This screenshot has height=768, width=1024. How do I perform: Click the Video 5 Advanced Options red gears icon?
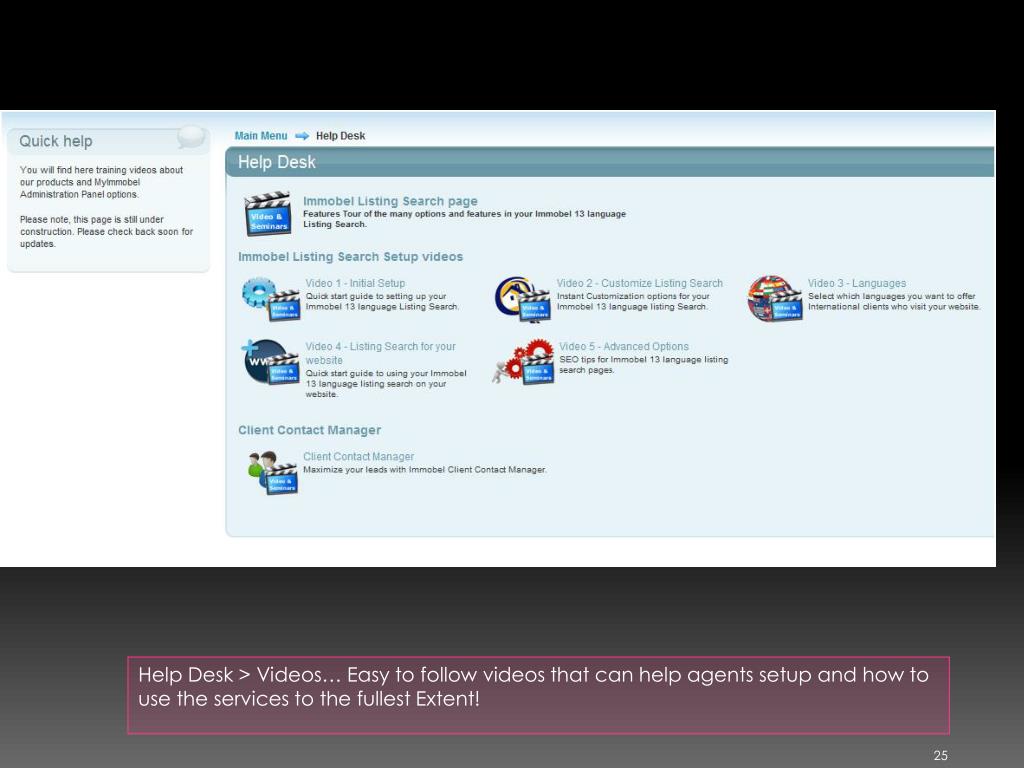coord(523,362)
